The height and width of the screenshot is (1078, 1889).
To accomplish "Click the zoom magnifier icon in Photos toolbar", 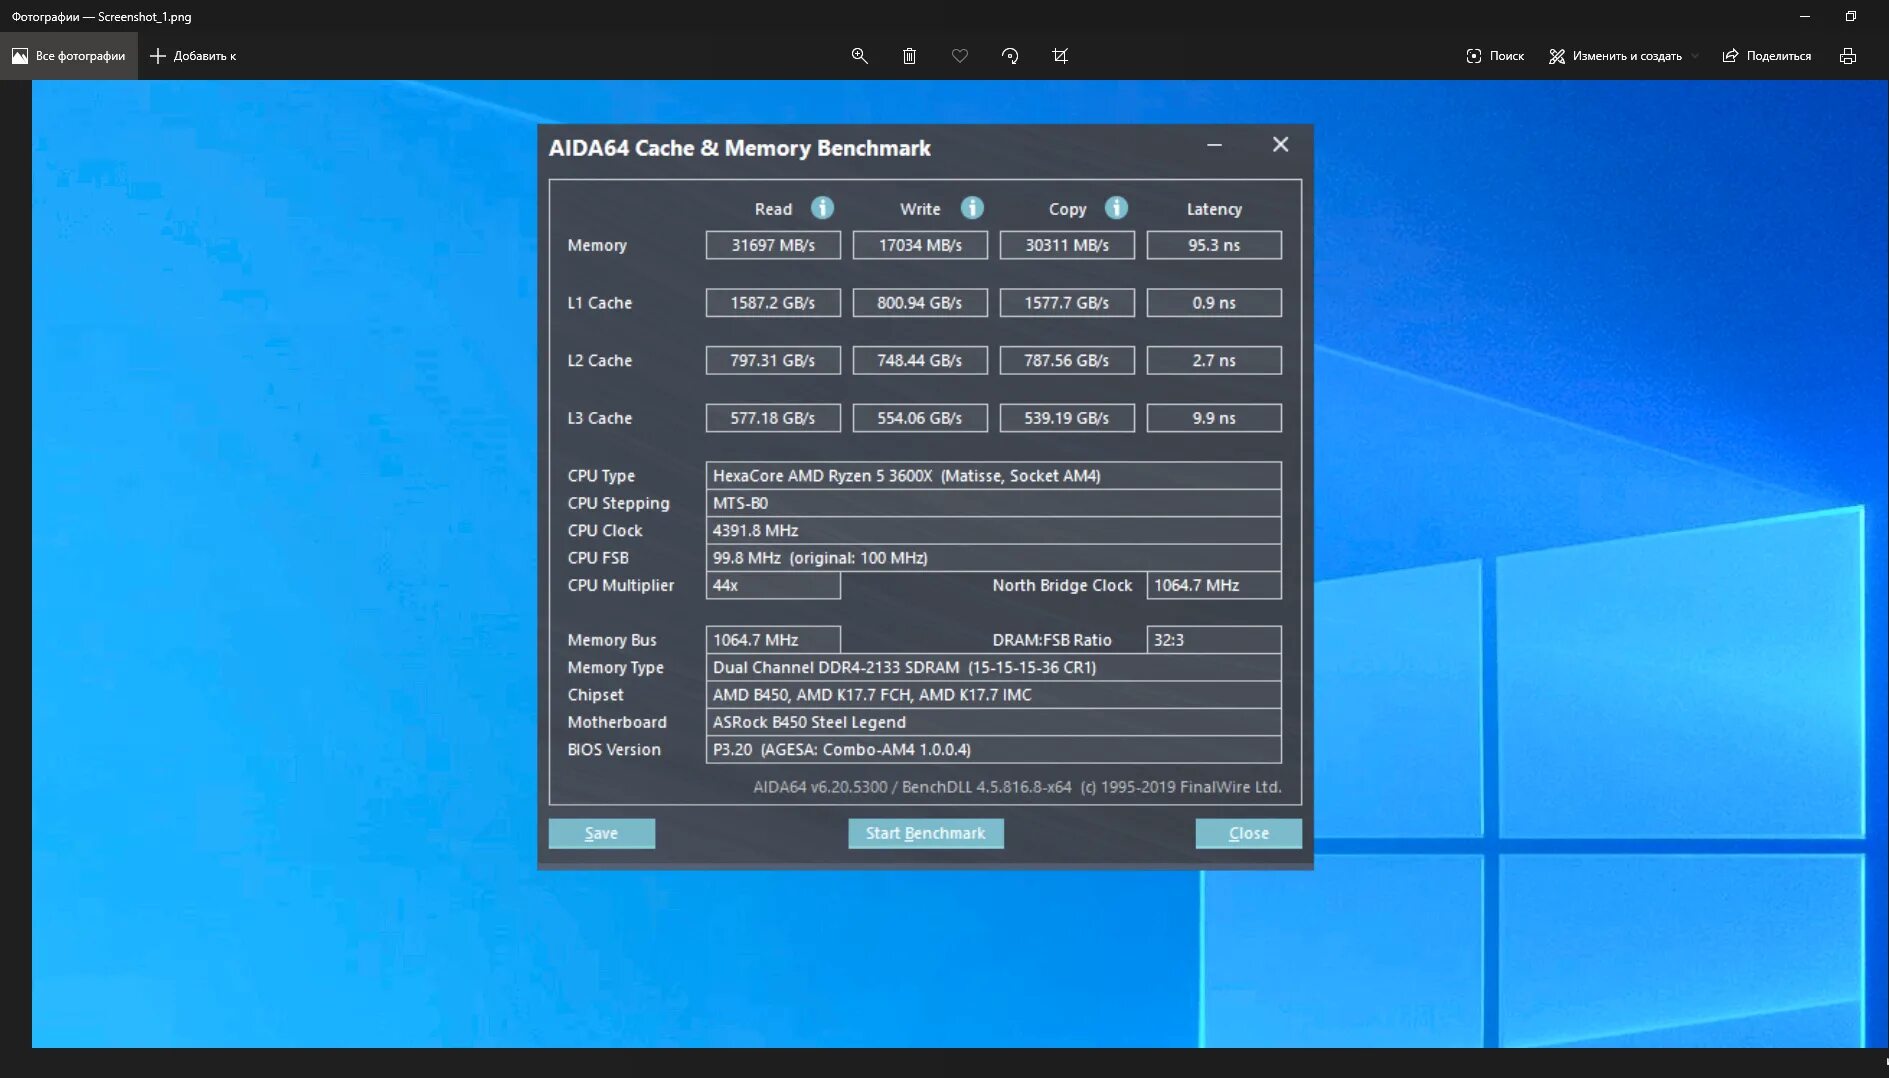I will [859, 56].
